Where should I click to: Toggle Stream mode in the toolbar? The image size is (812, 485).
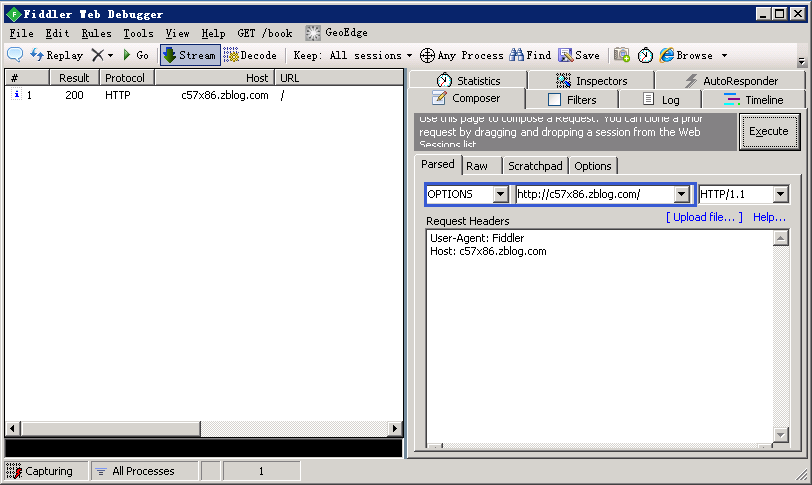[189, 55]
